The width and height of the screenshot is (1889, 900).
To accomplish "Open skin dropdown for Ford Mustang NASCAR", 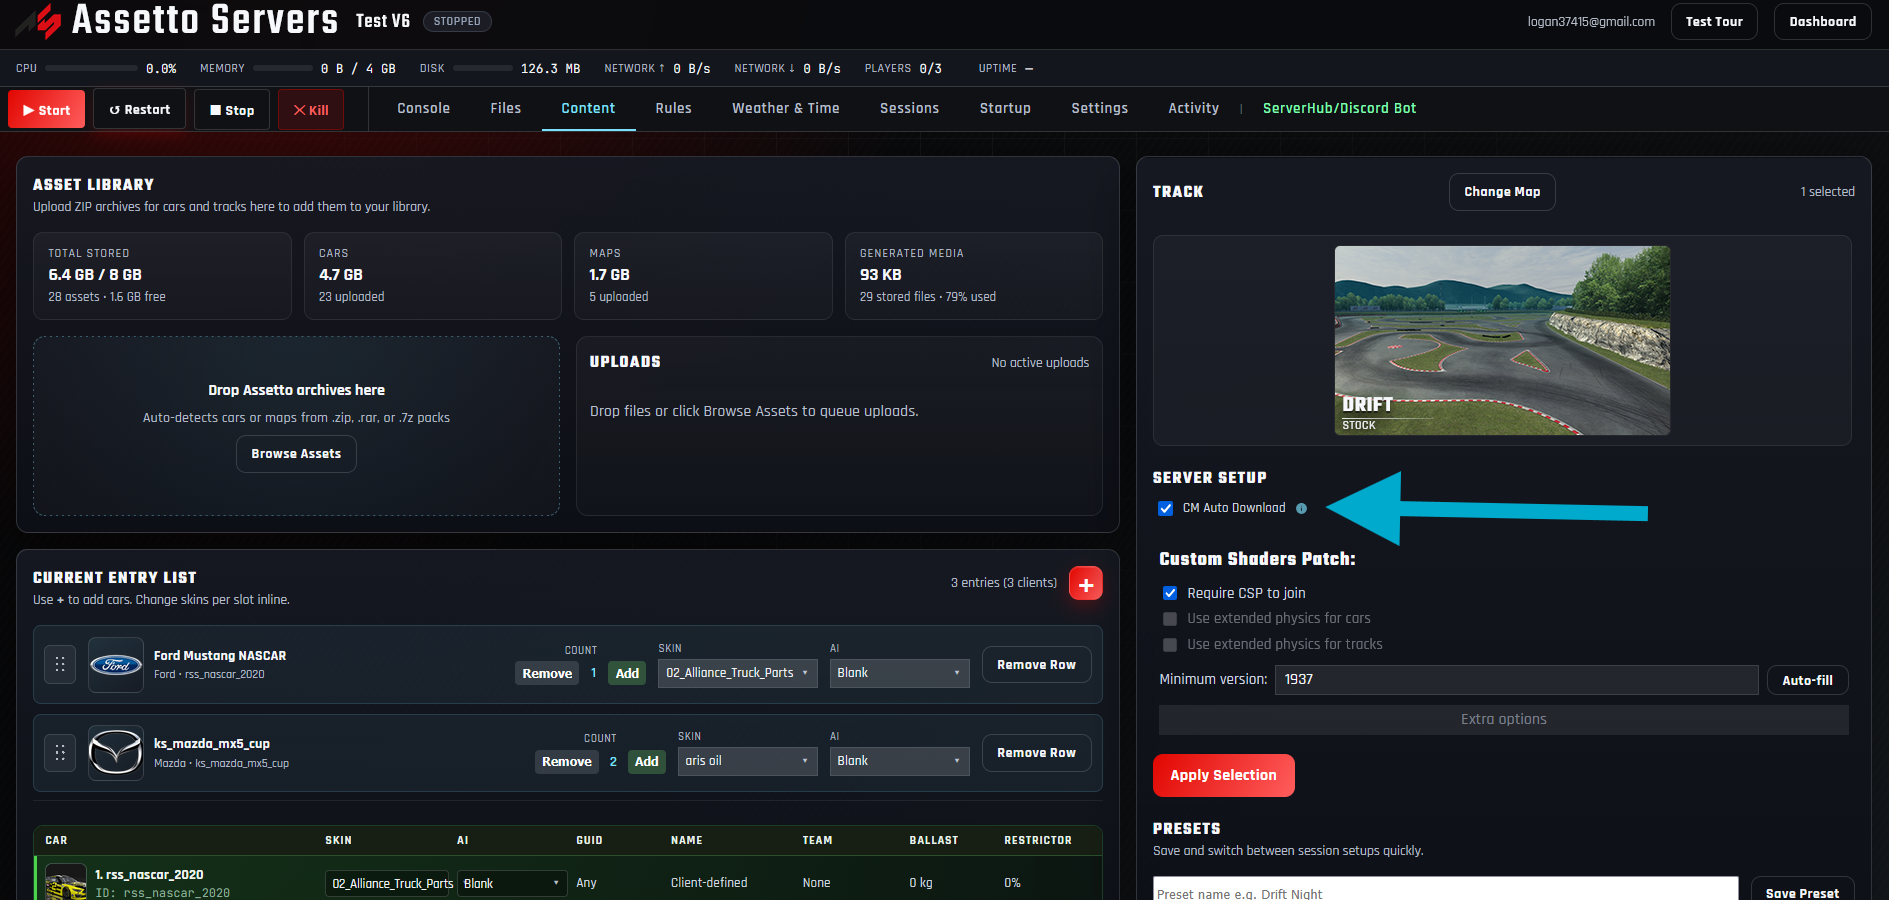I will point(738,673).
